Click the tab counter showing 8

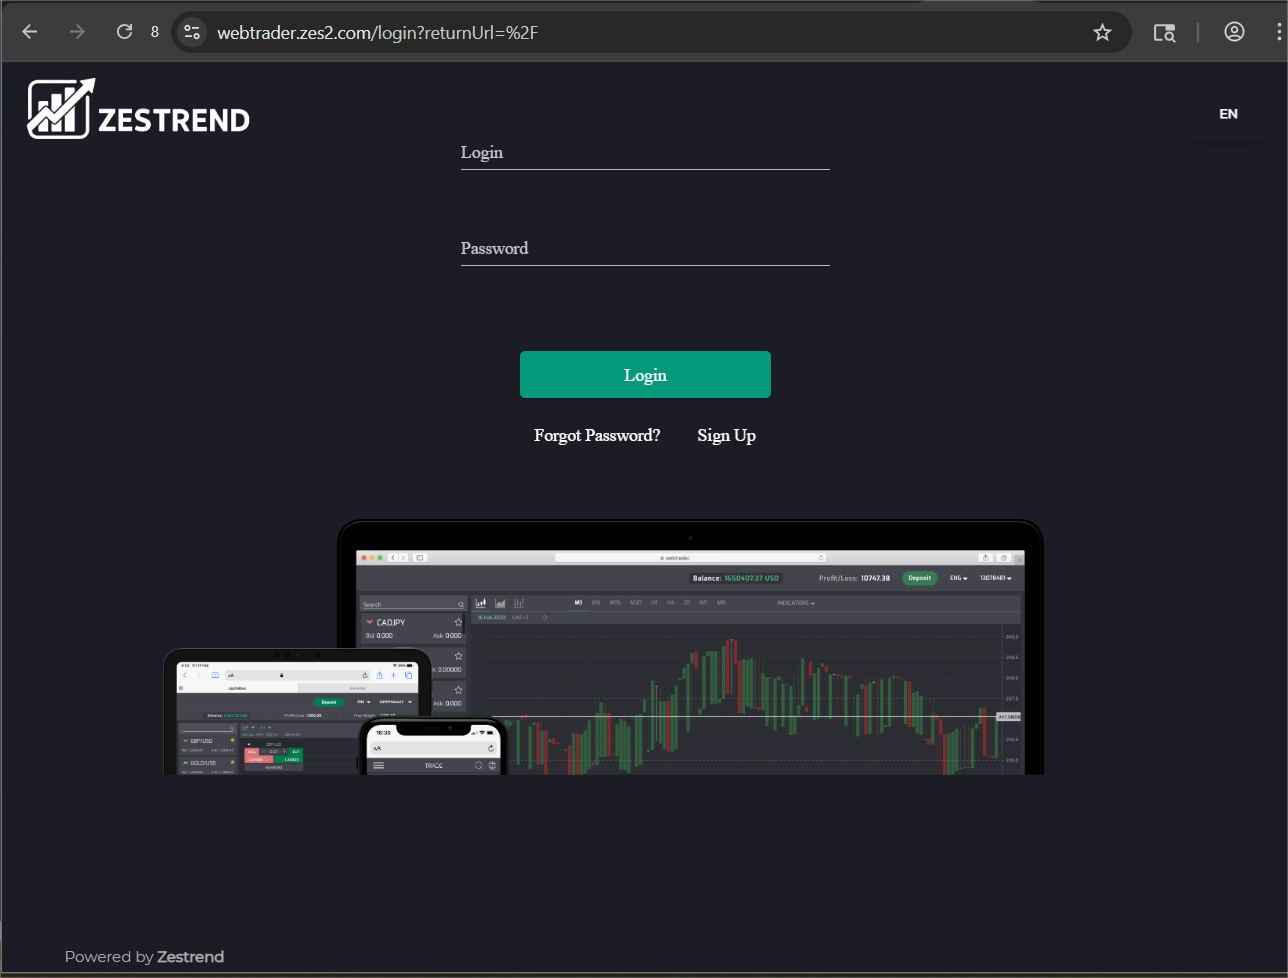point(155,31)
